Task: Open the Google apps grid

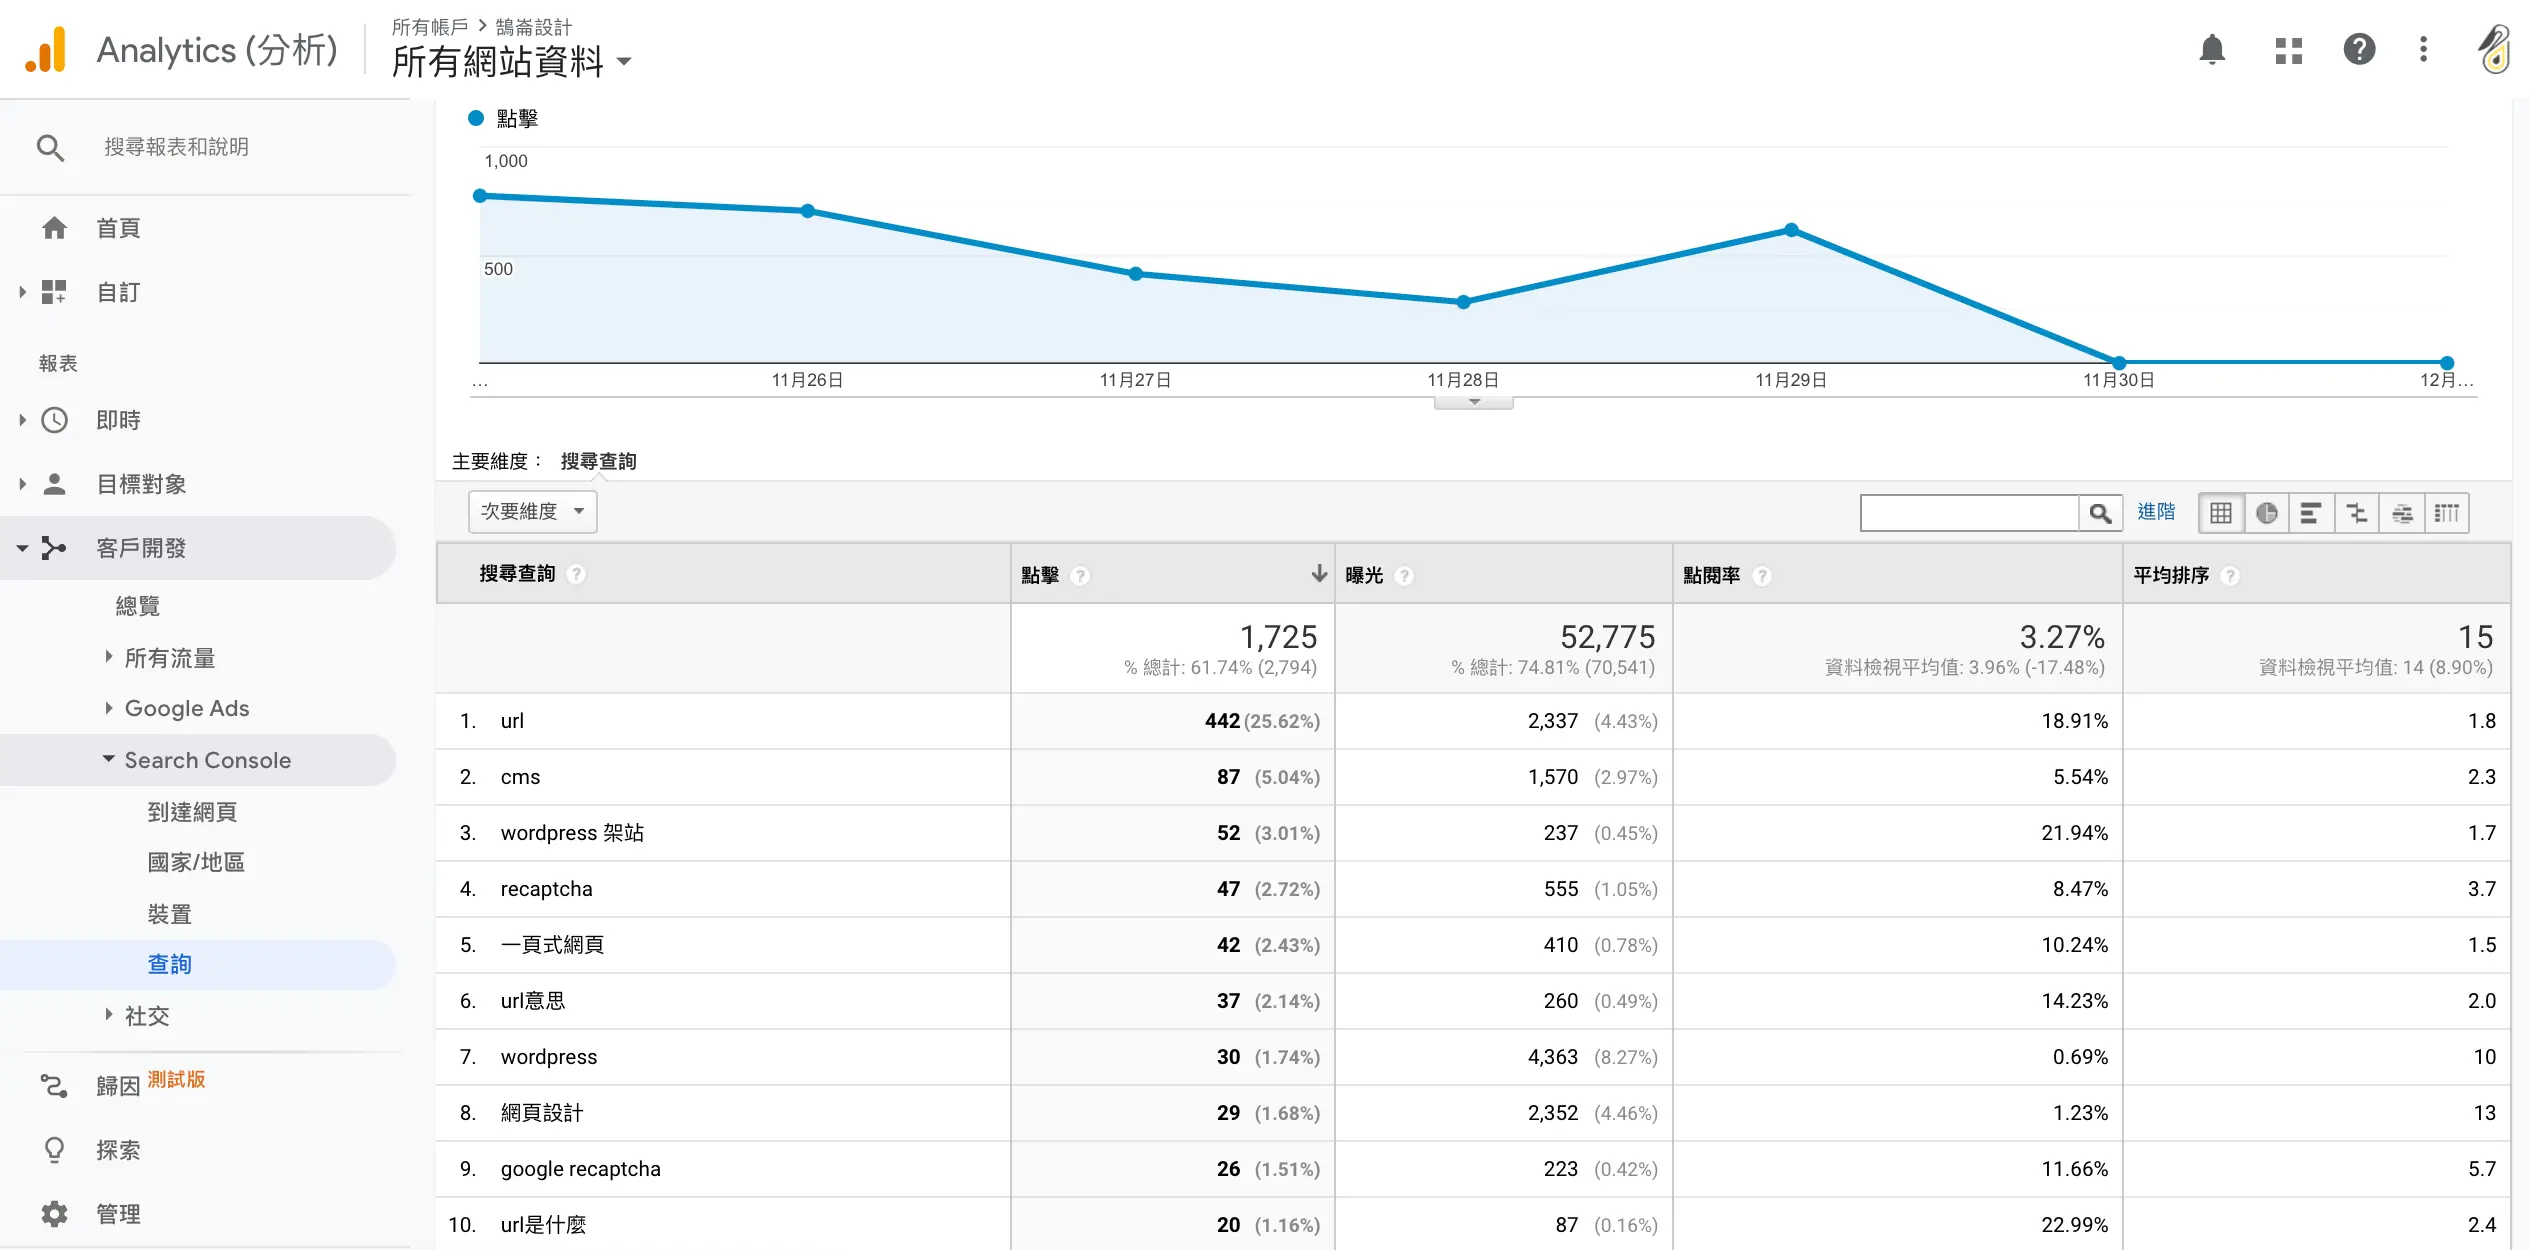Action: pos(2288,50)
